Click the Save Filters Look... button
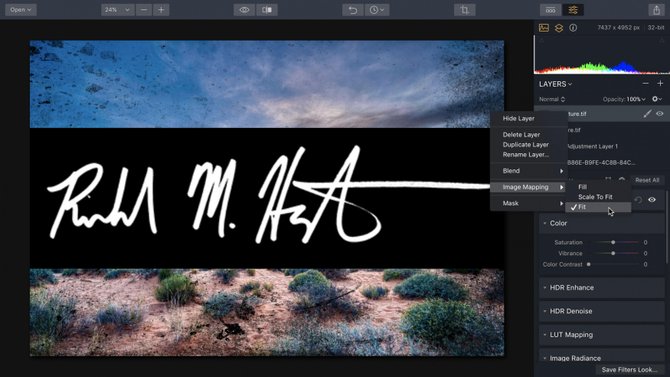 click(x=629, y=370)
